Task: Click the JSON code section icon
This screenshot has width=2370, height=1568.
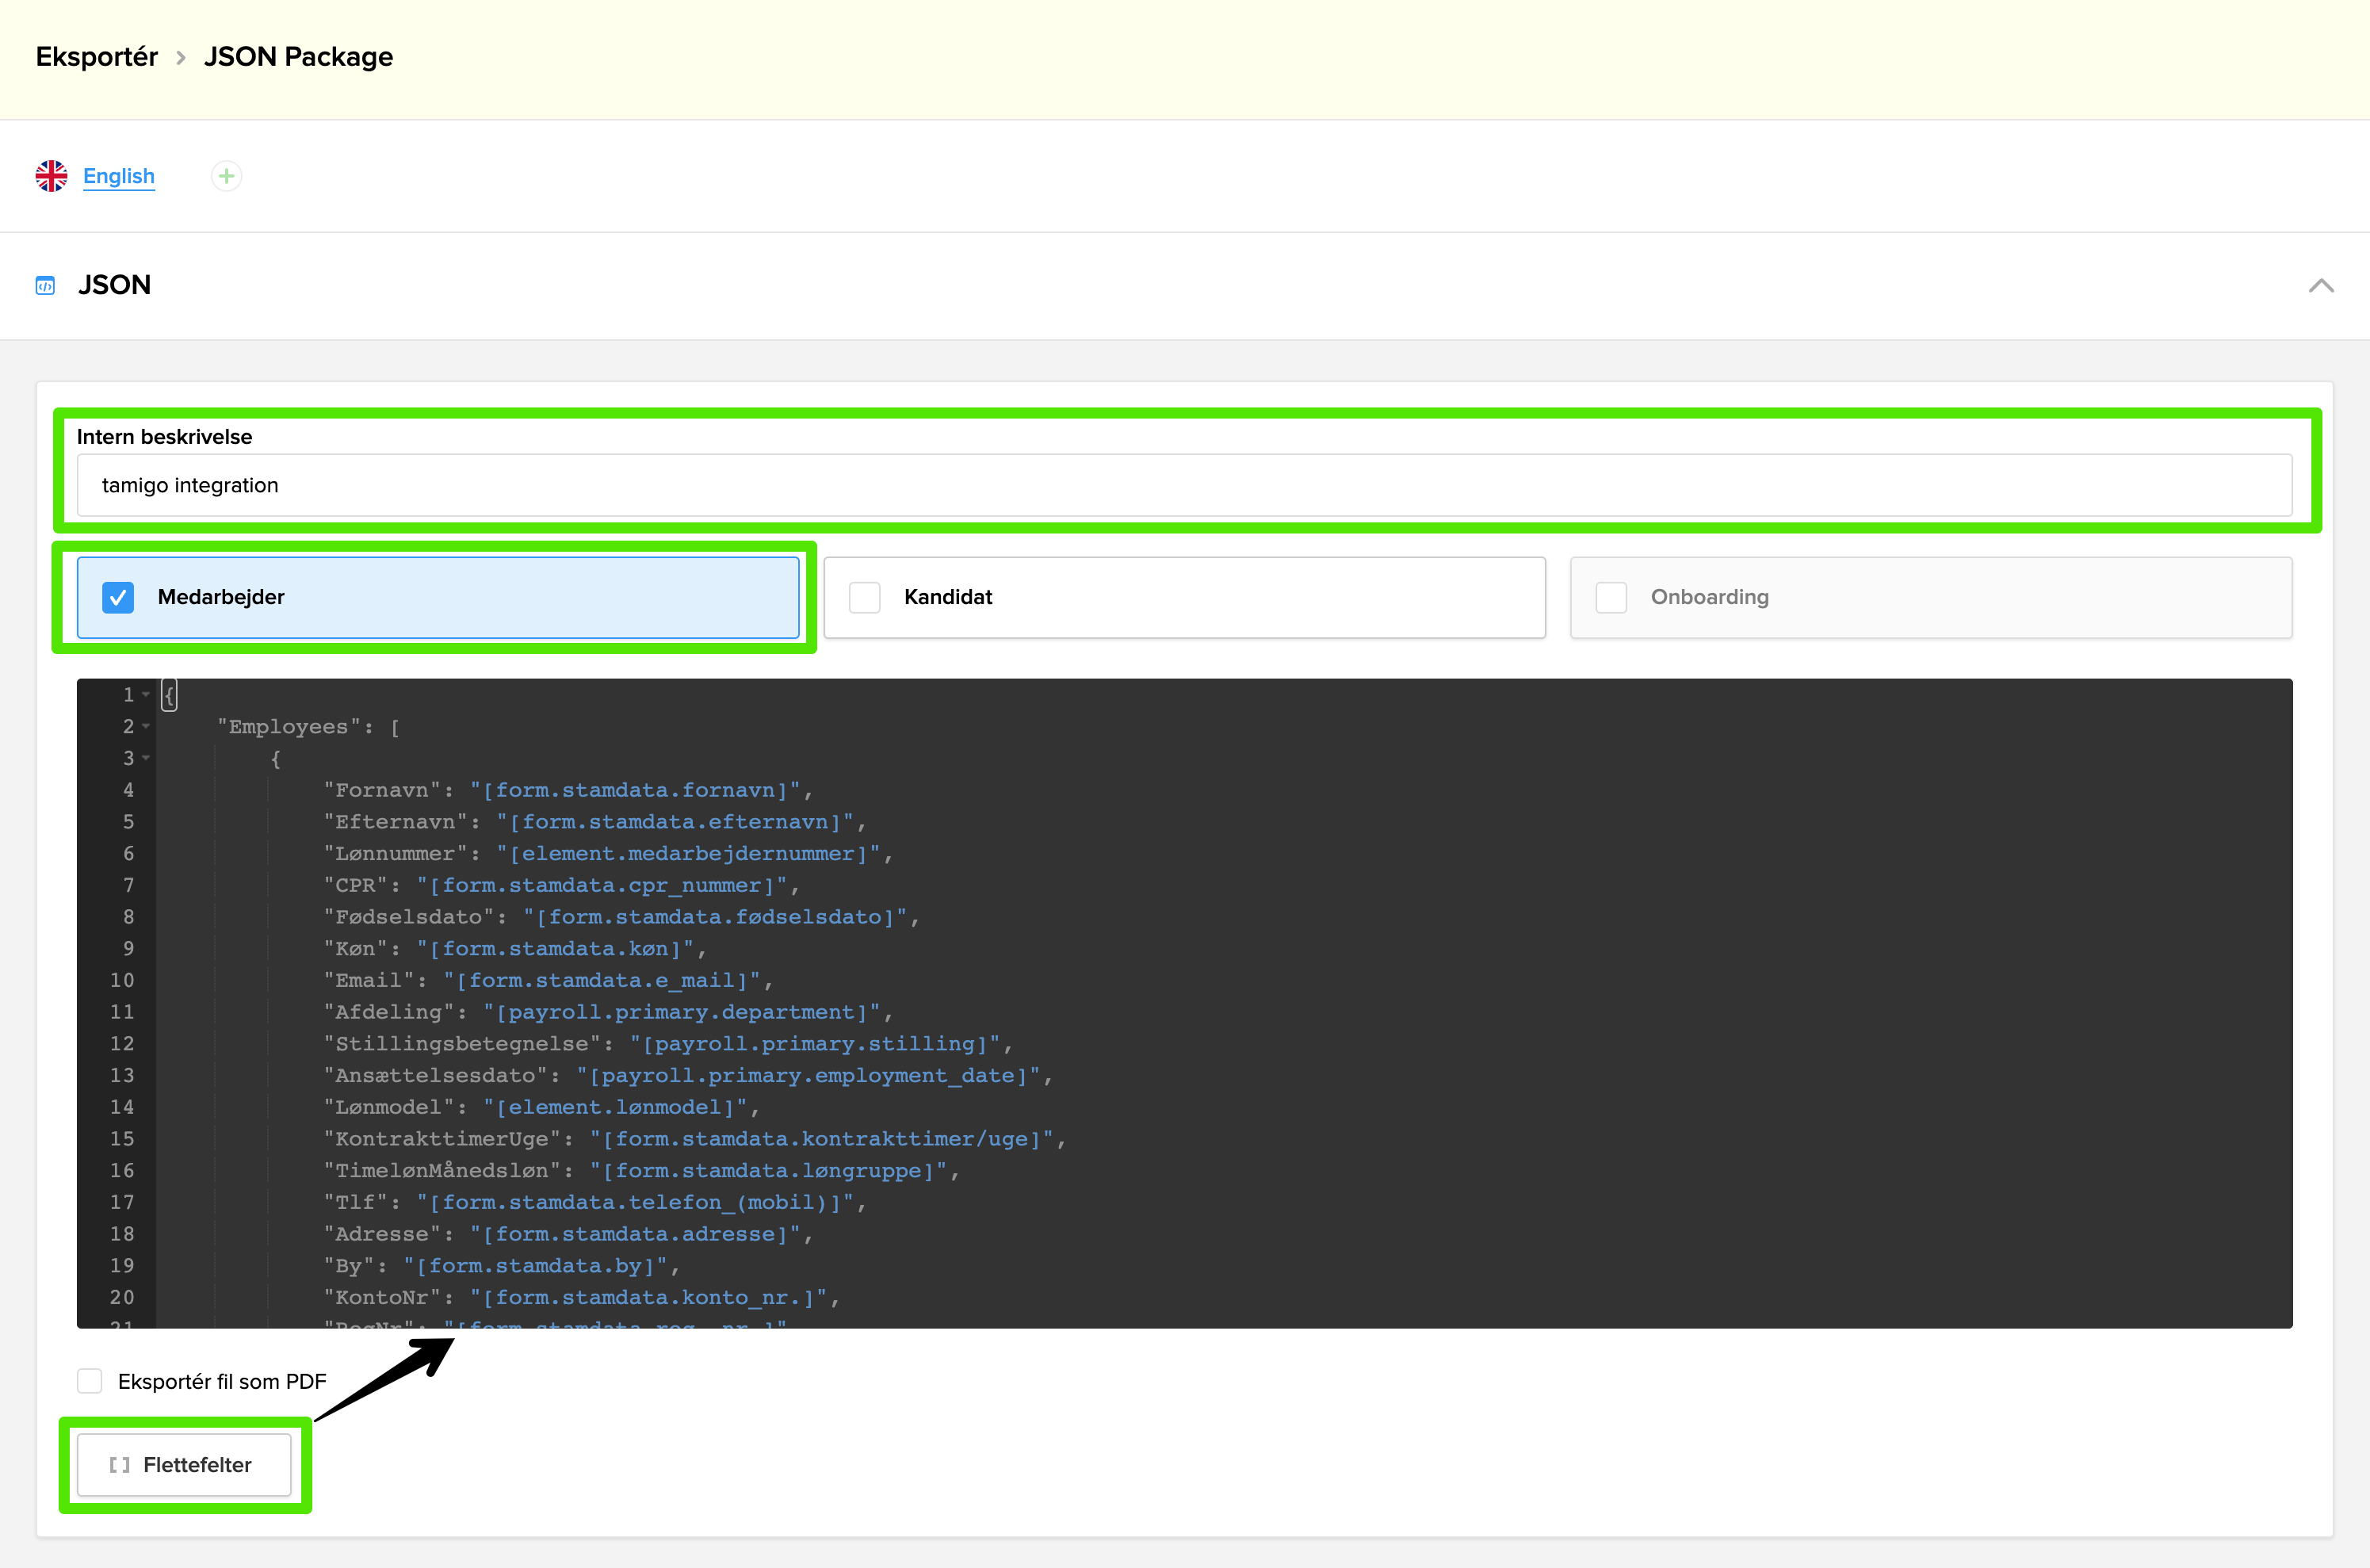Action: [45, 286]
